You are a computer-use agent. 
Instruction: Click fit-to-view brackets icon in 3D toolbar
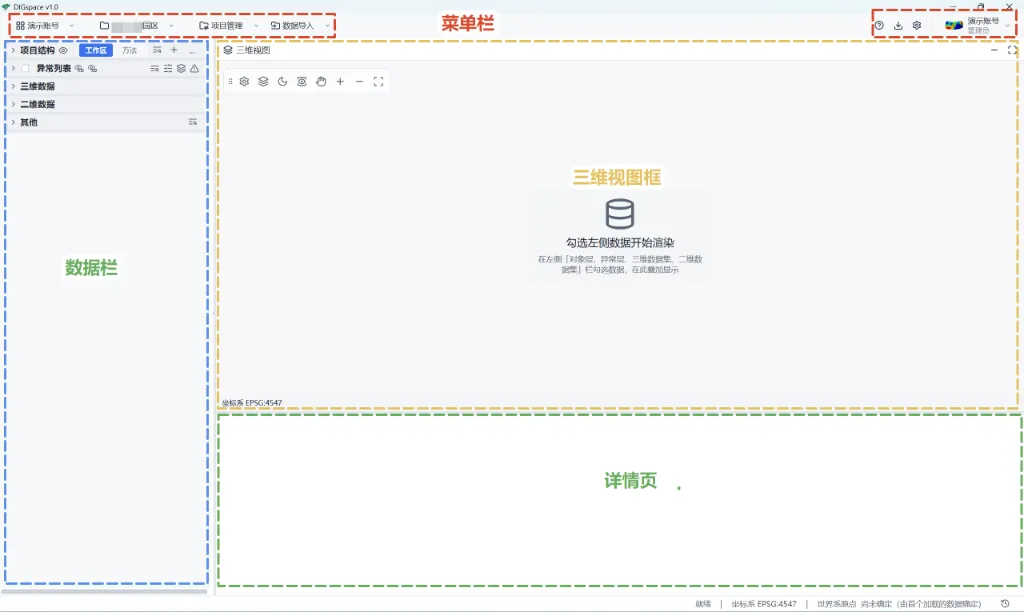tap(378, 82)
